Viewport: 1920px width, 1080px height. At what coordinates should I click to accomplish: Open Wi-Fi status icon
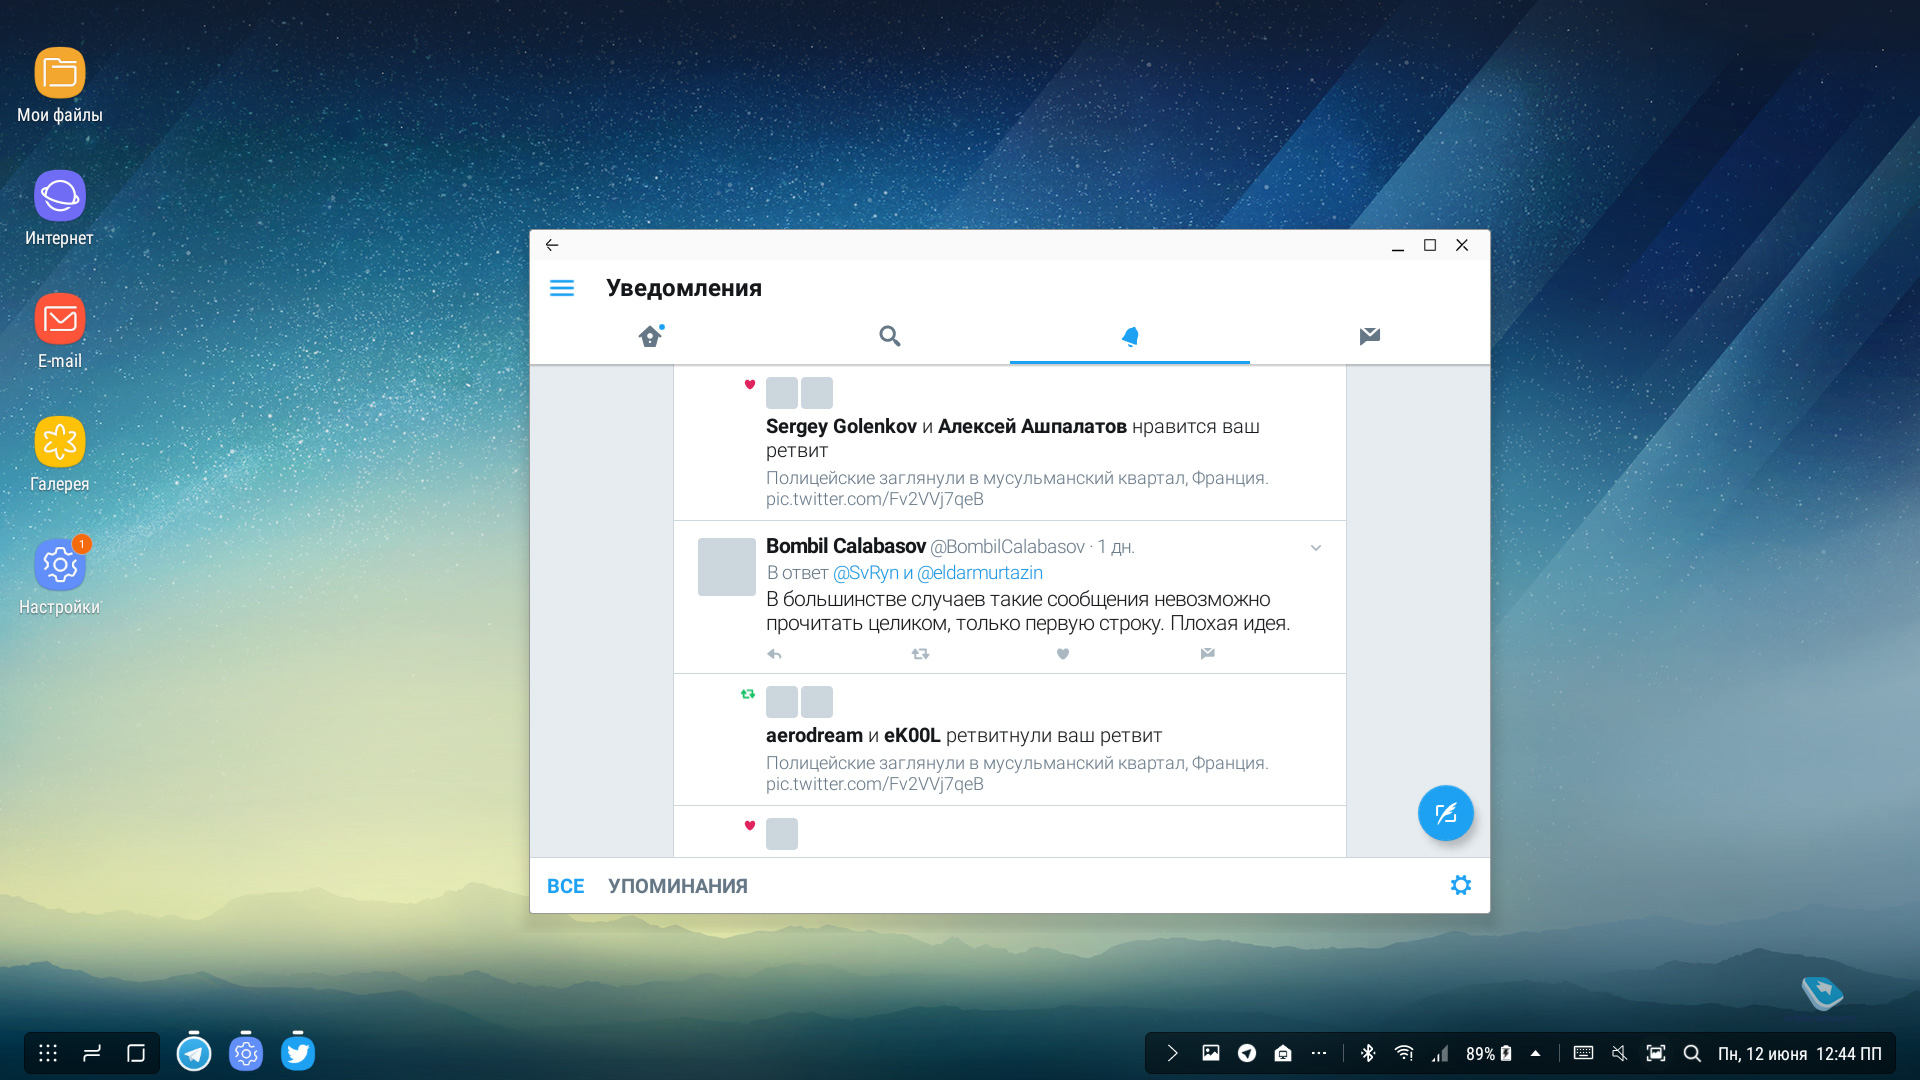[1404, 1053]
